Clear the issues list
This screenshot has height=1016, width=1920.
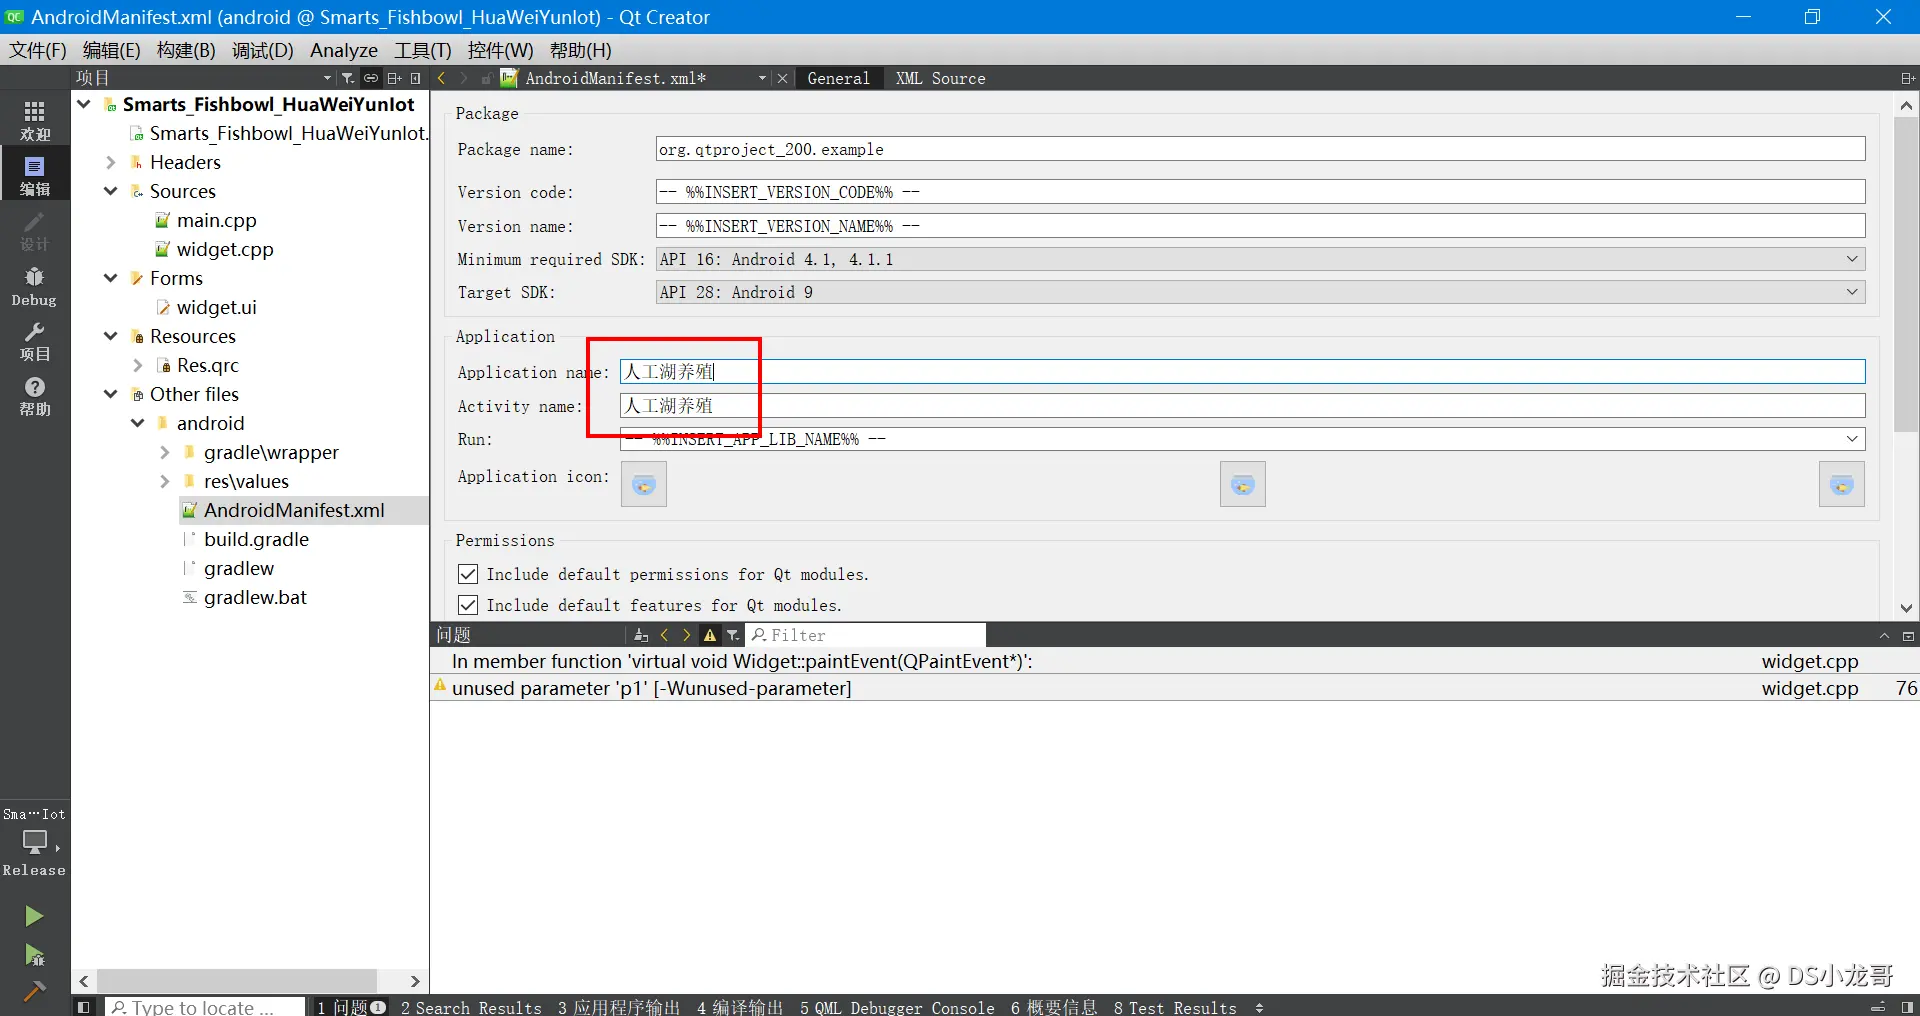(x=641, y=635)
